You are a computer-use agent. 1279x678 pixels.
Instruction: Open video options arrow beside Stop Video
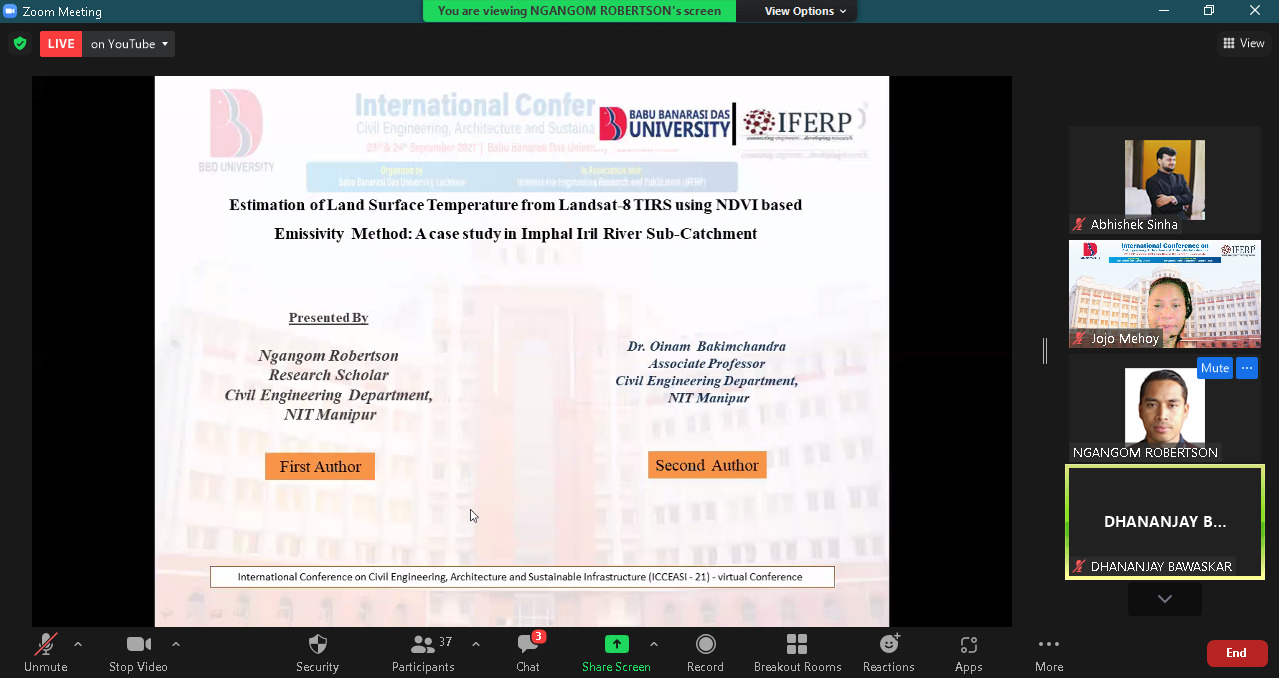click(x=176, y=644)
